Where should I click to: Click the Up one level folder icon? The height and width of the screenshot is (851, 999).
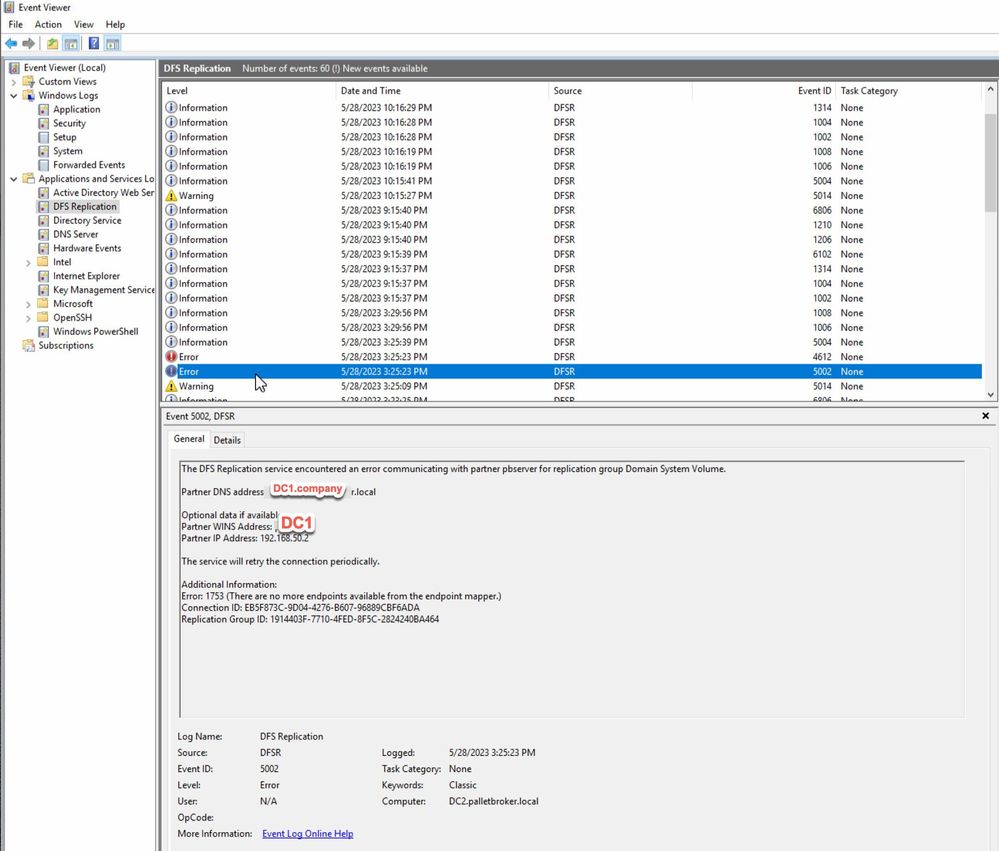[x=52, y=43]
